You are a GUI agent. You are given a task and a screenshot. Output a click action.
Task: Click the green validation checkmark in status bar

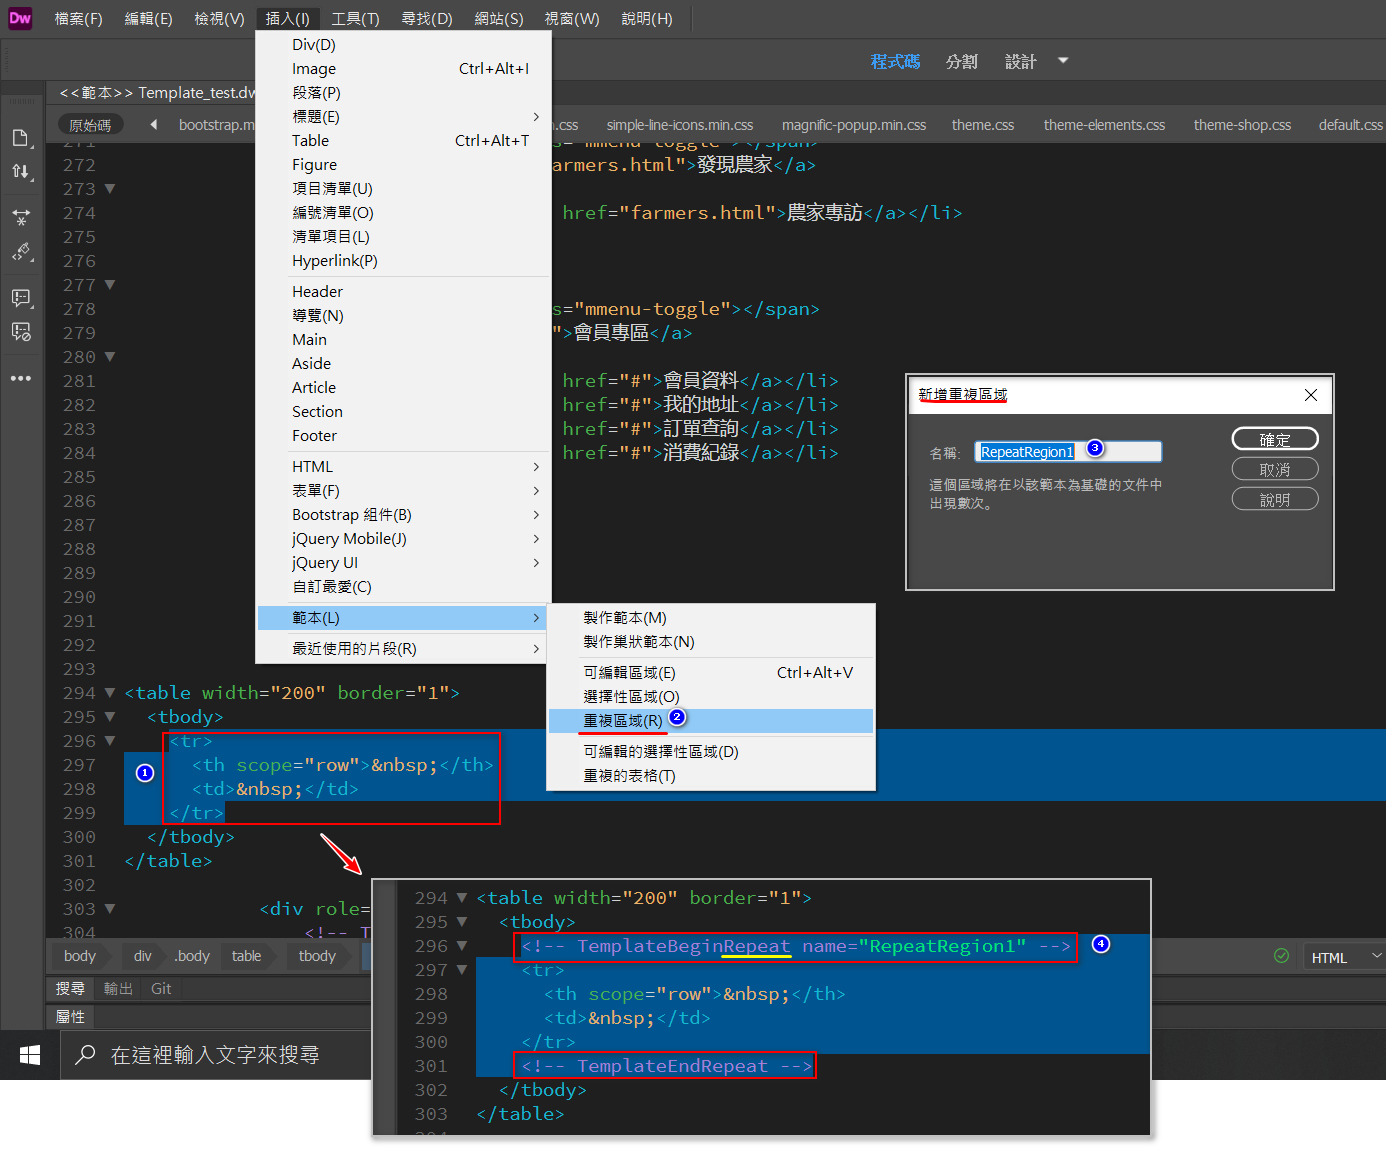click(x=1281, y=956)
